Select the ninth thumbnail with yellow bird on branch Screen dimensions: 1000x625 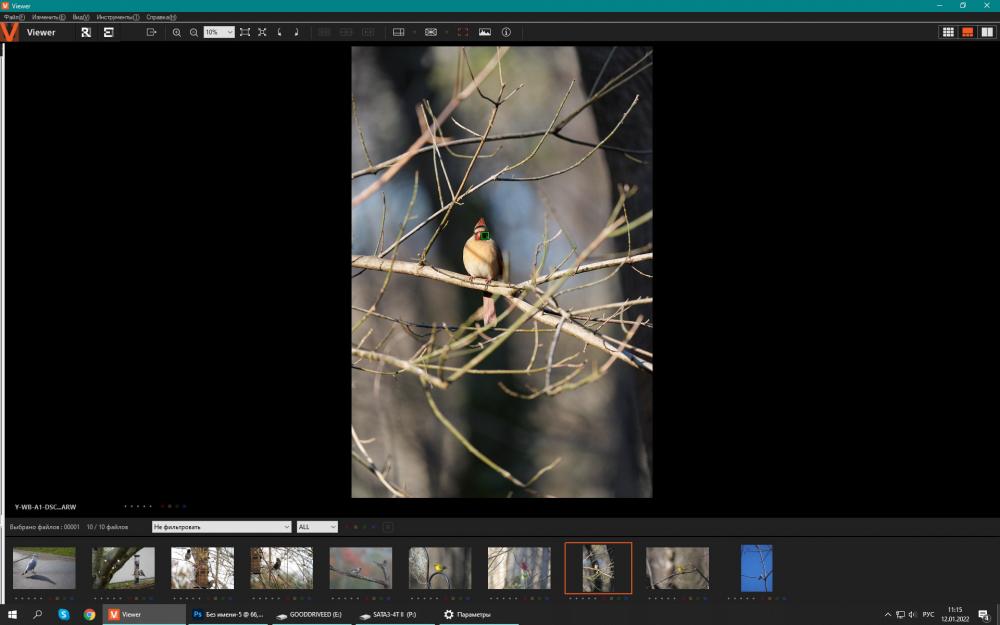[677, 568]
